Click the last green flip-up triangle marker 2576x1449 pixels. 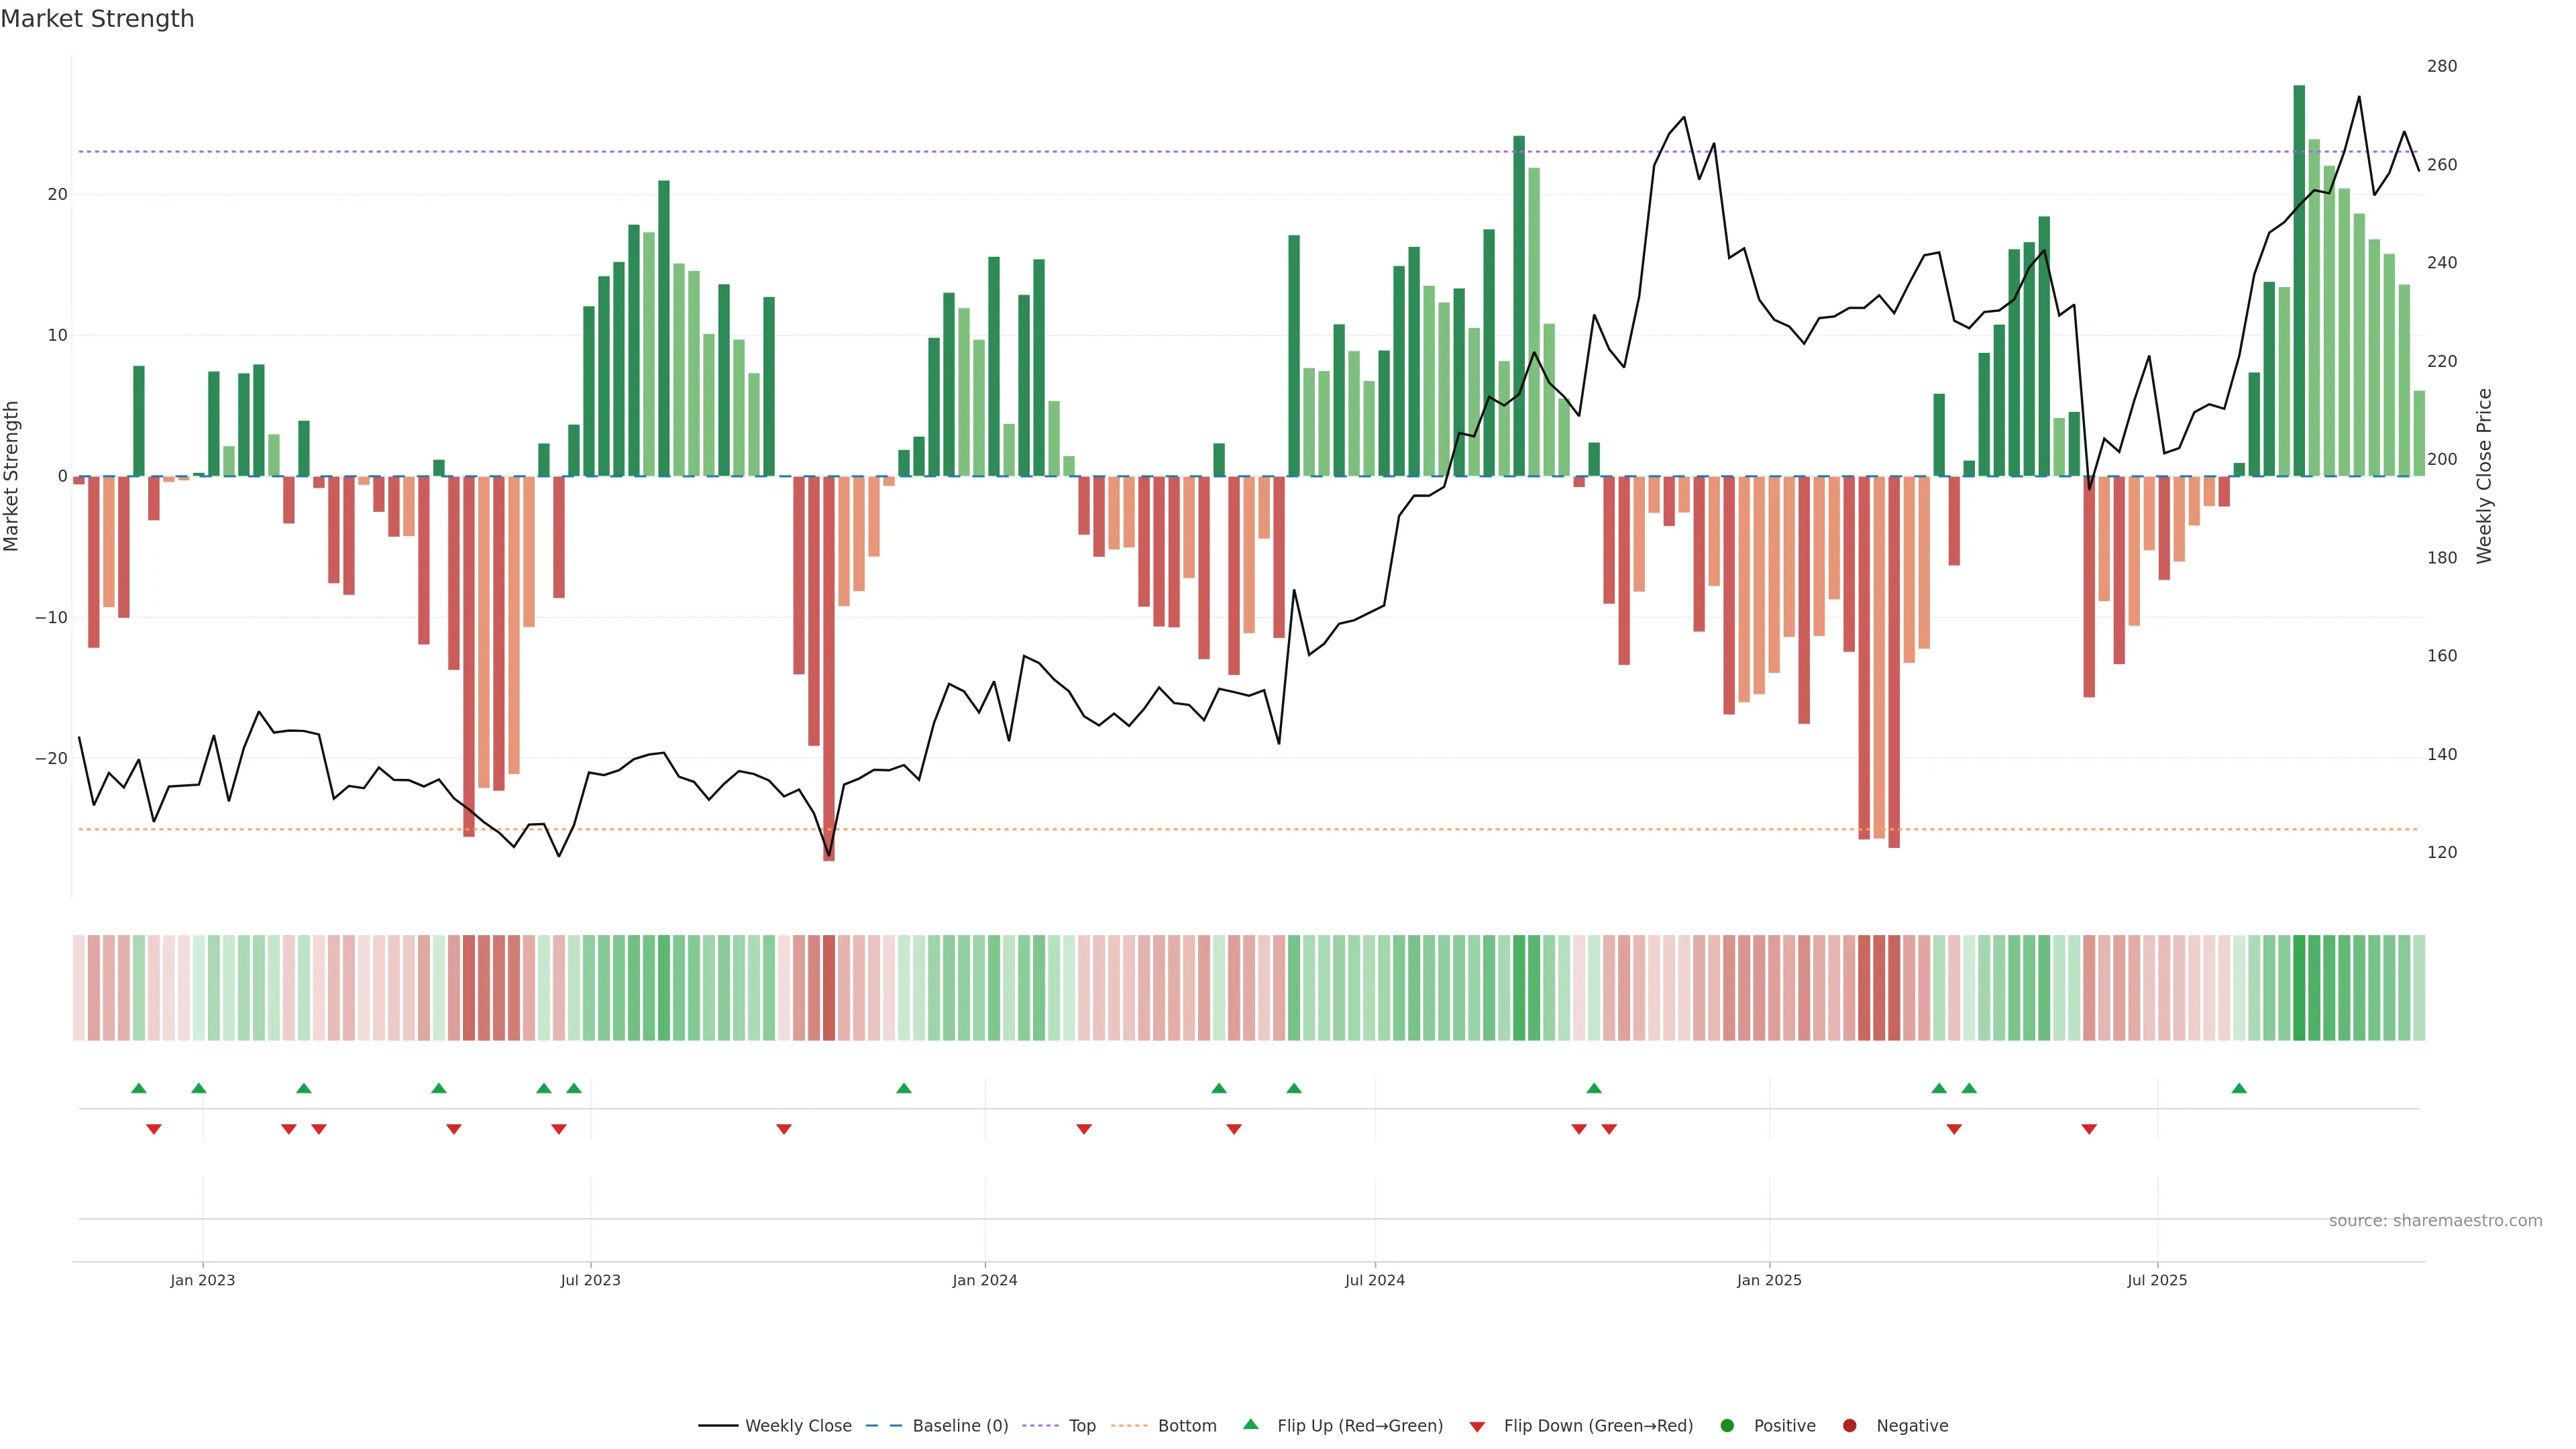coord(2239,1088)
